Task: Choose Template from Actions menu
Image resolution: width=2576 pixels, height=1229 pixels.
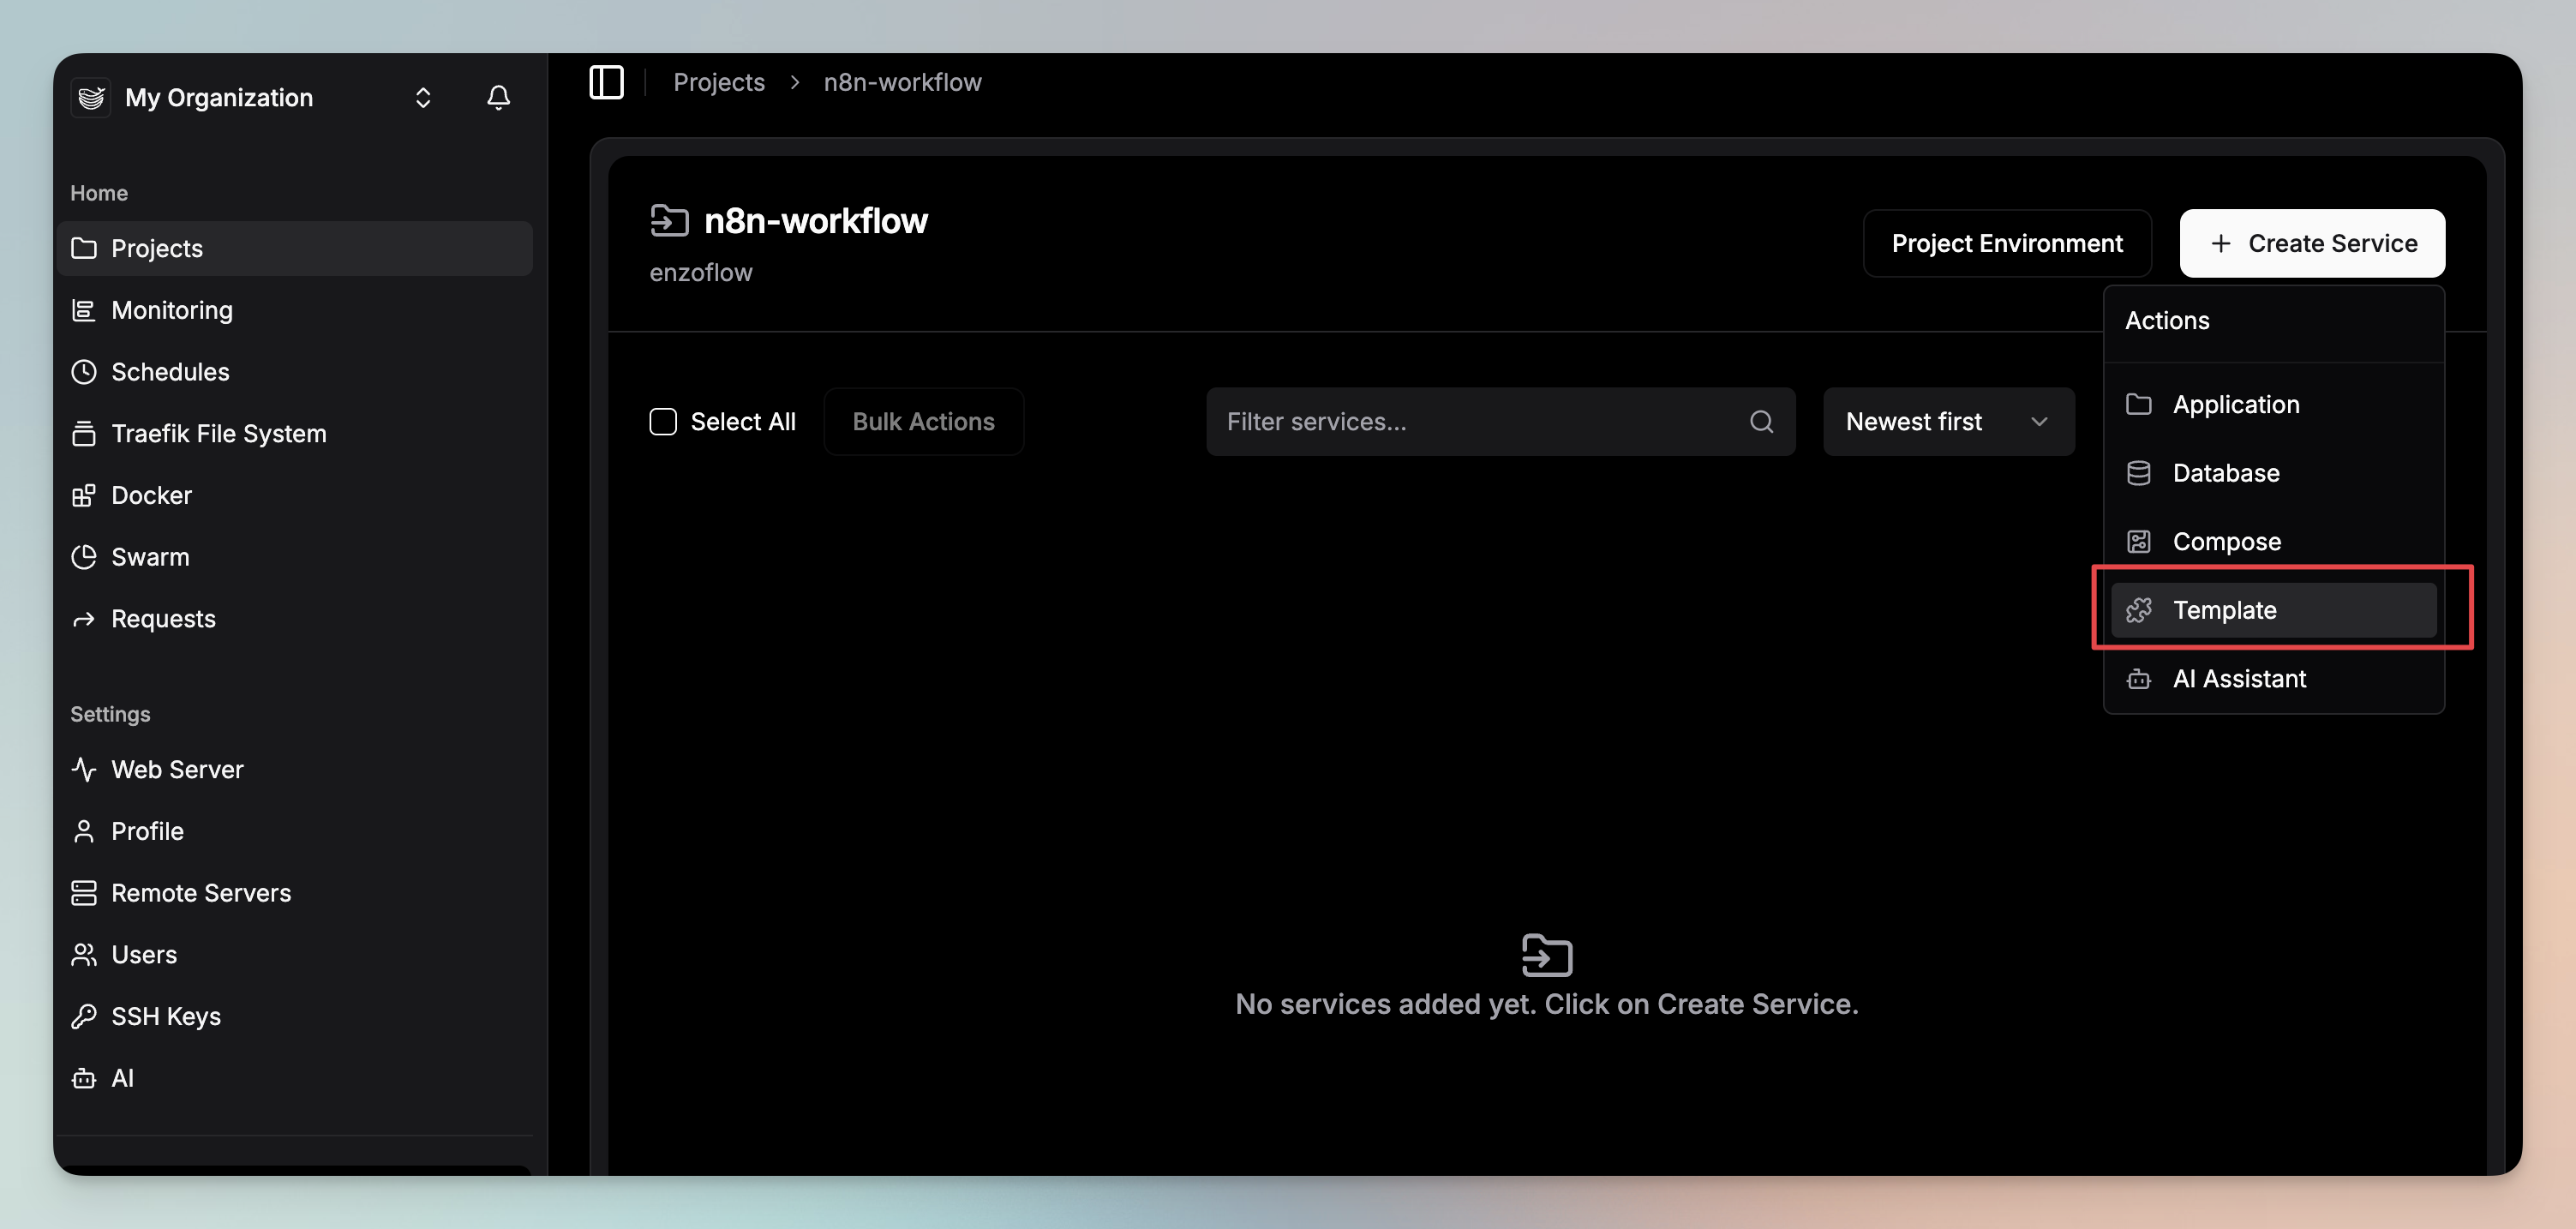Action: click(2273, 610)
